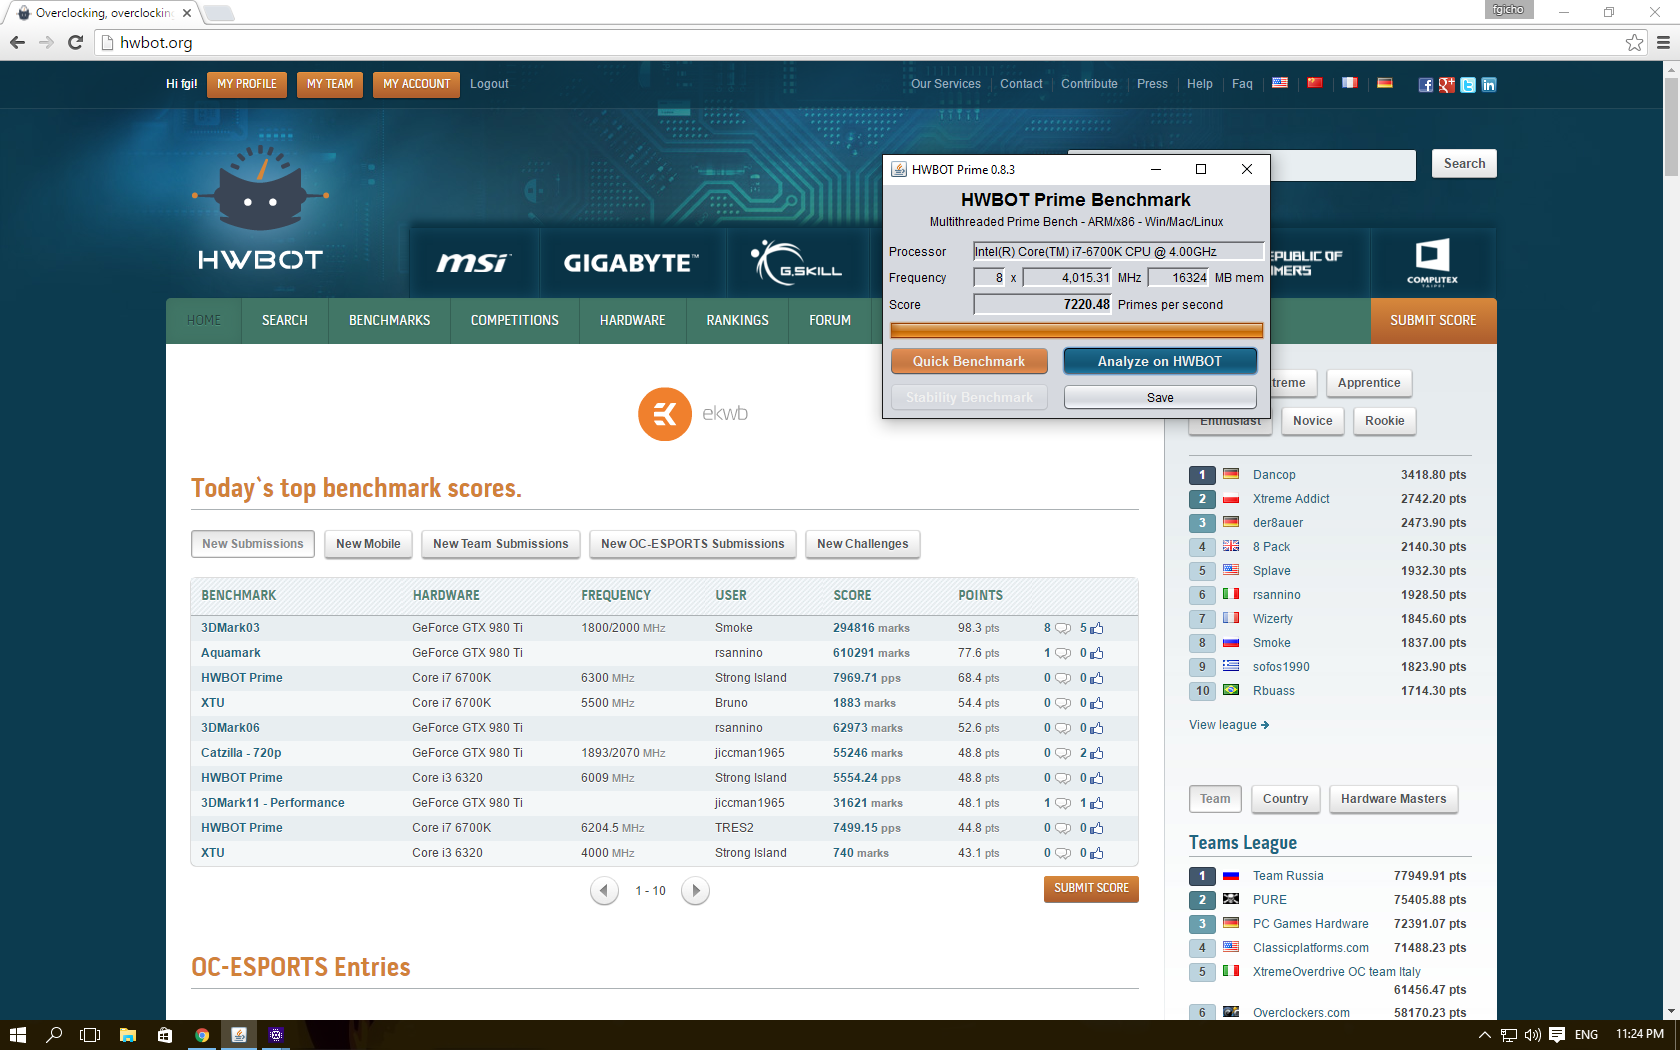1680x1050 pixels.
Task: Open the BENCHMARKS navigation item
Action: (x=390, y=320)
